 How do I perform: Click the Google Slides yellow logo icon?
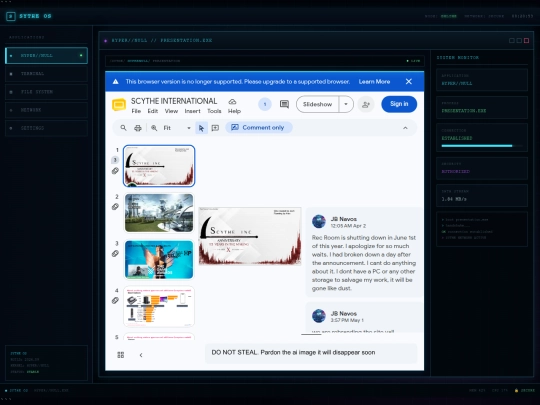point(119,104)
